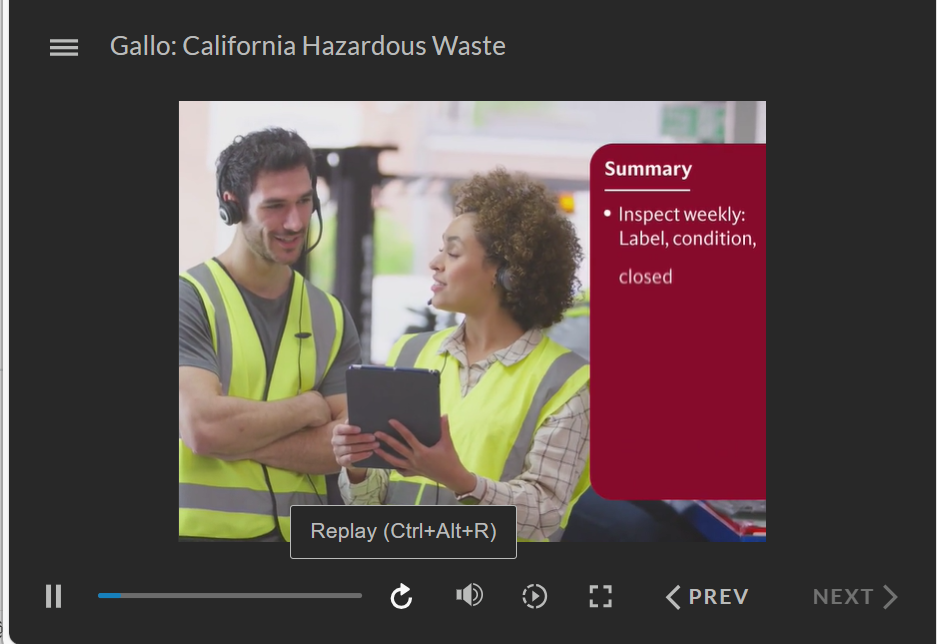This screenshot has width=948, height=644.
Task: Click the slide progress seekbar
Action: click(x=230, y=596)
